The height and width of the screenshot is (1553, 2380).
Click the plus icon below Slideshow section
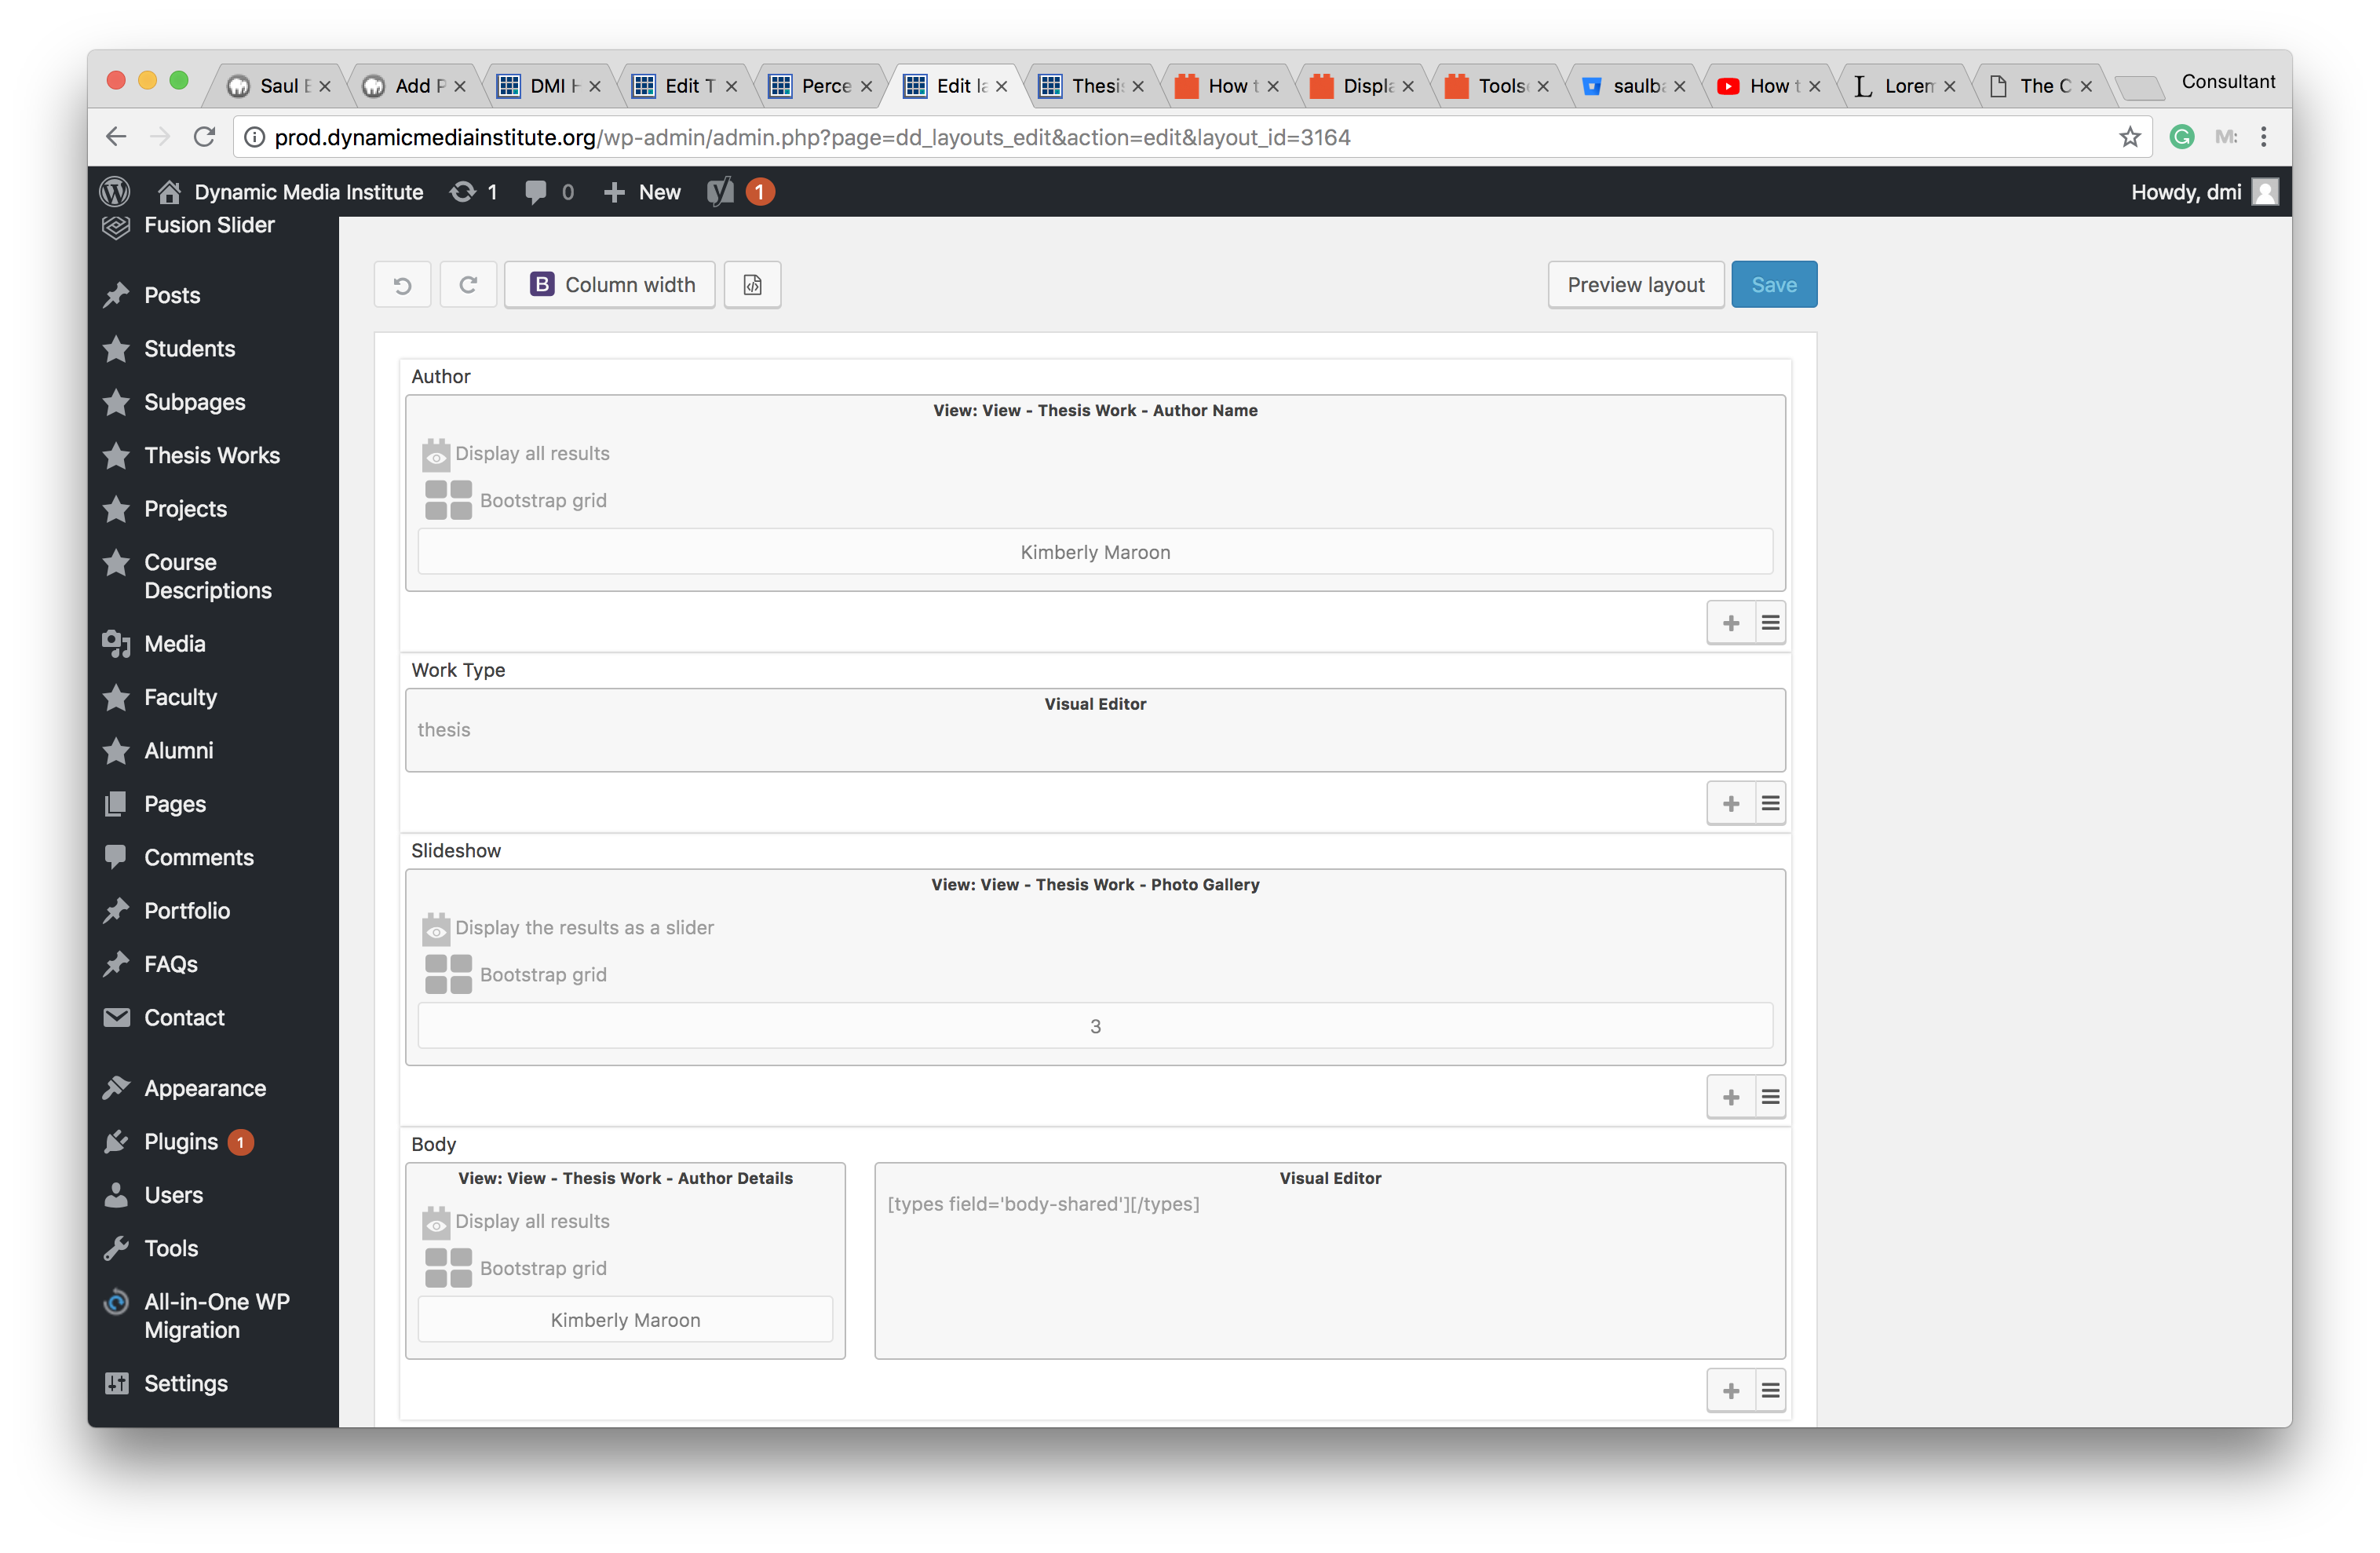1731,1097
